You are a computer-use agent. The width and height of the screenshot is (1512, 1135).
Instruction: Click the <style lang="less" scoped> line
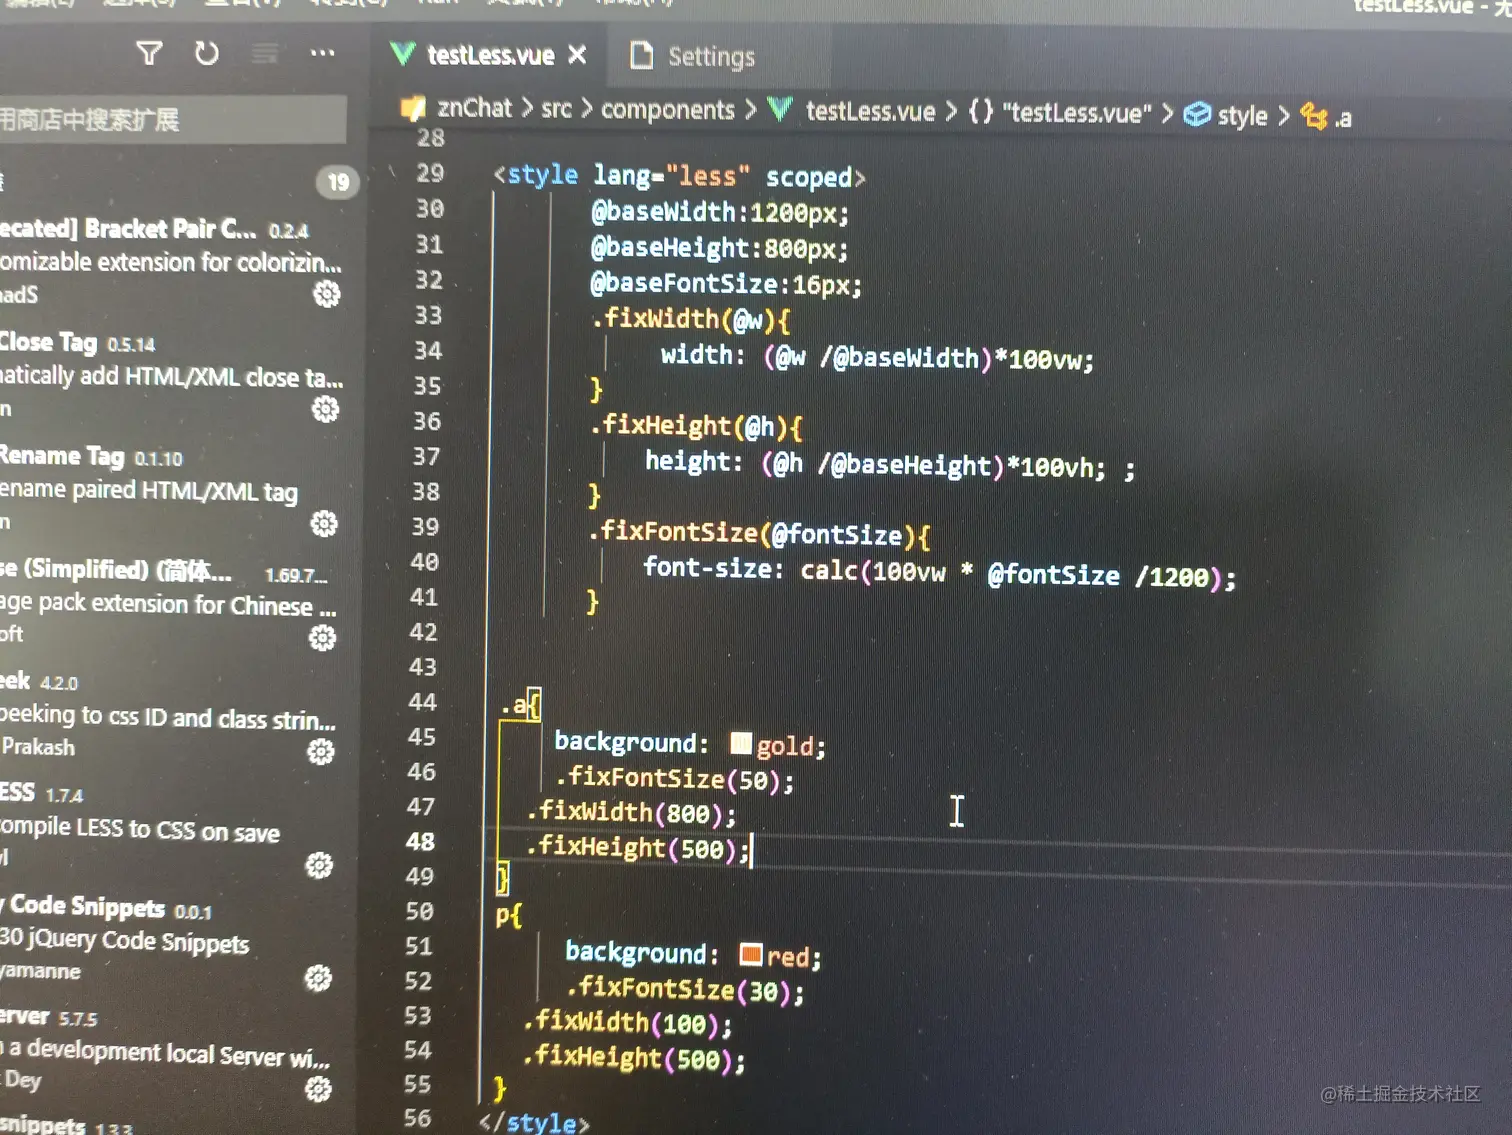pyautogui.click(x=679, y=176)
